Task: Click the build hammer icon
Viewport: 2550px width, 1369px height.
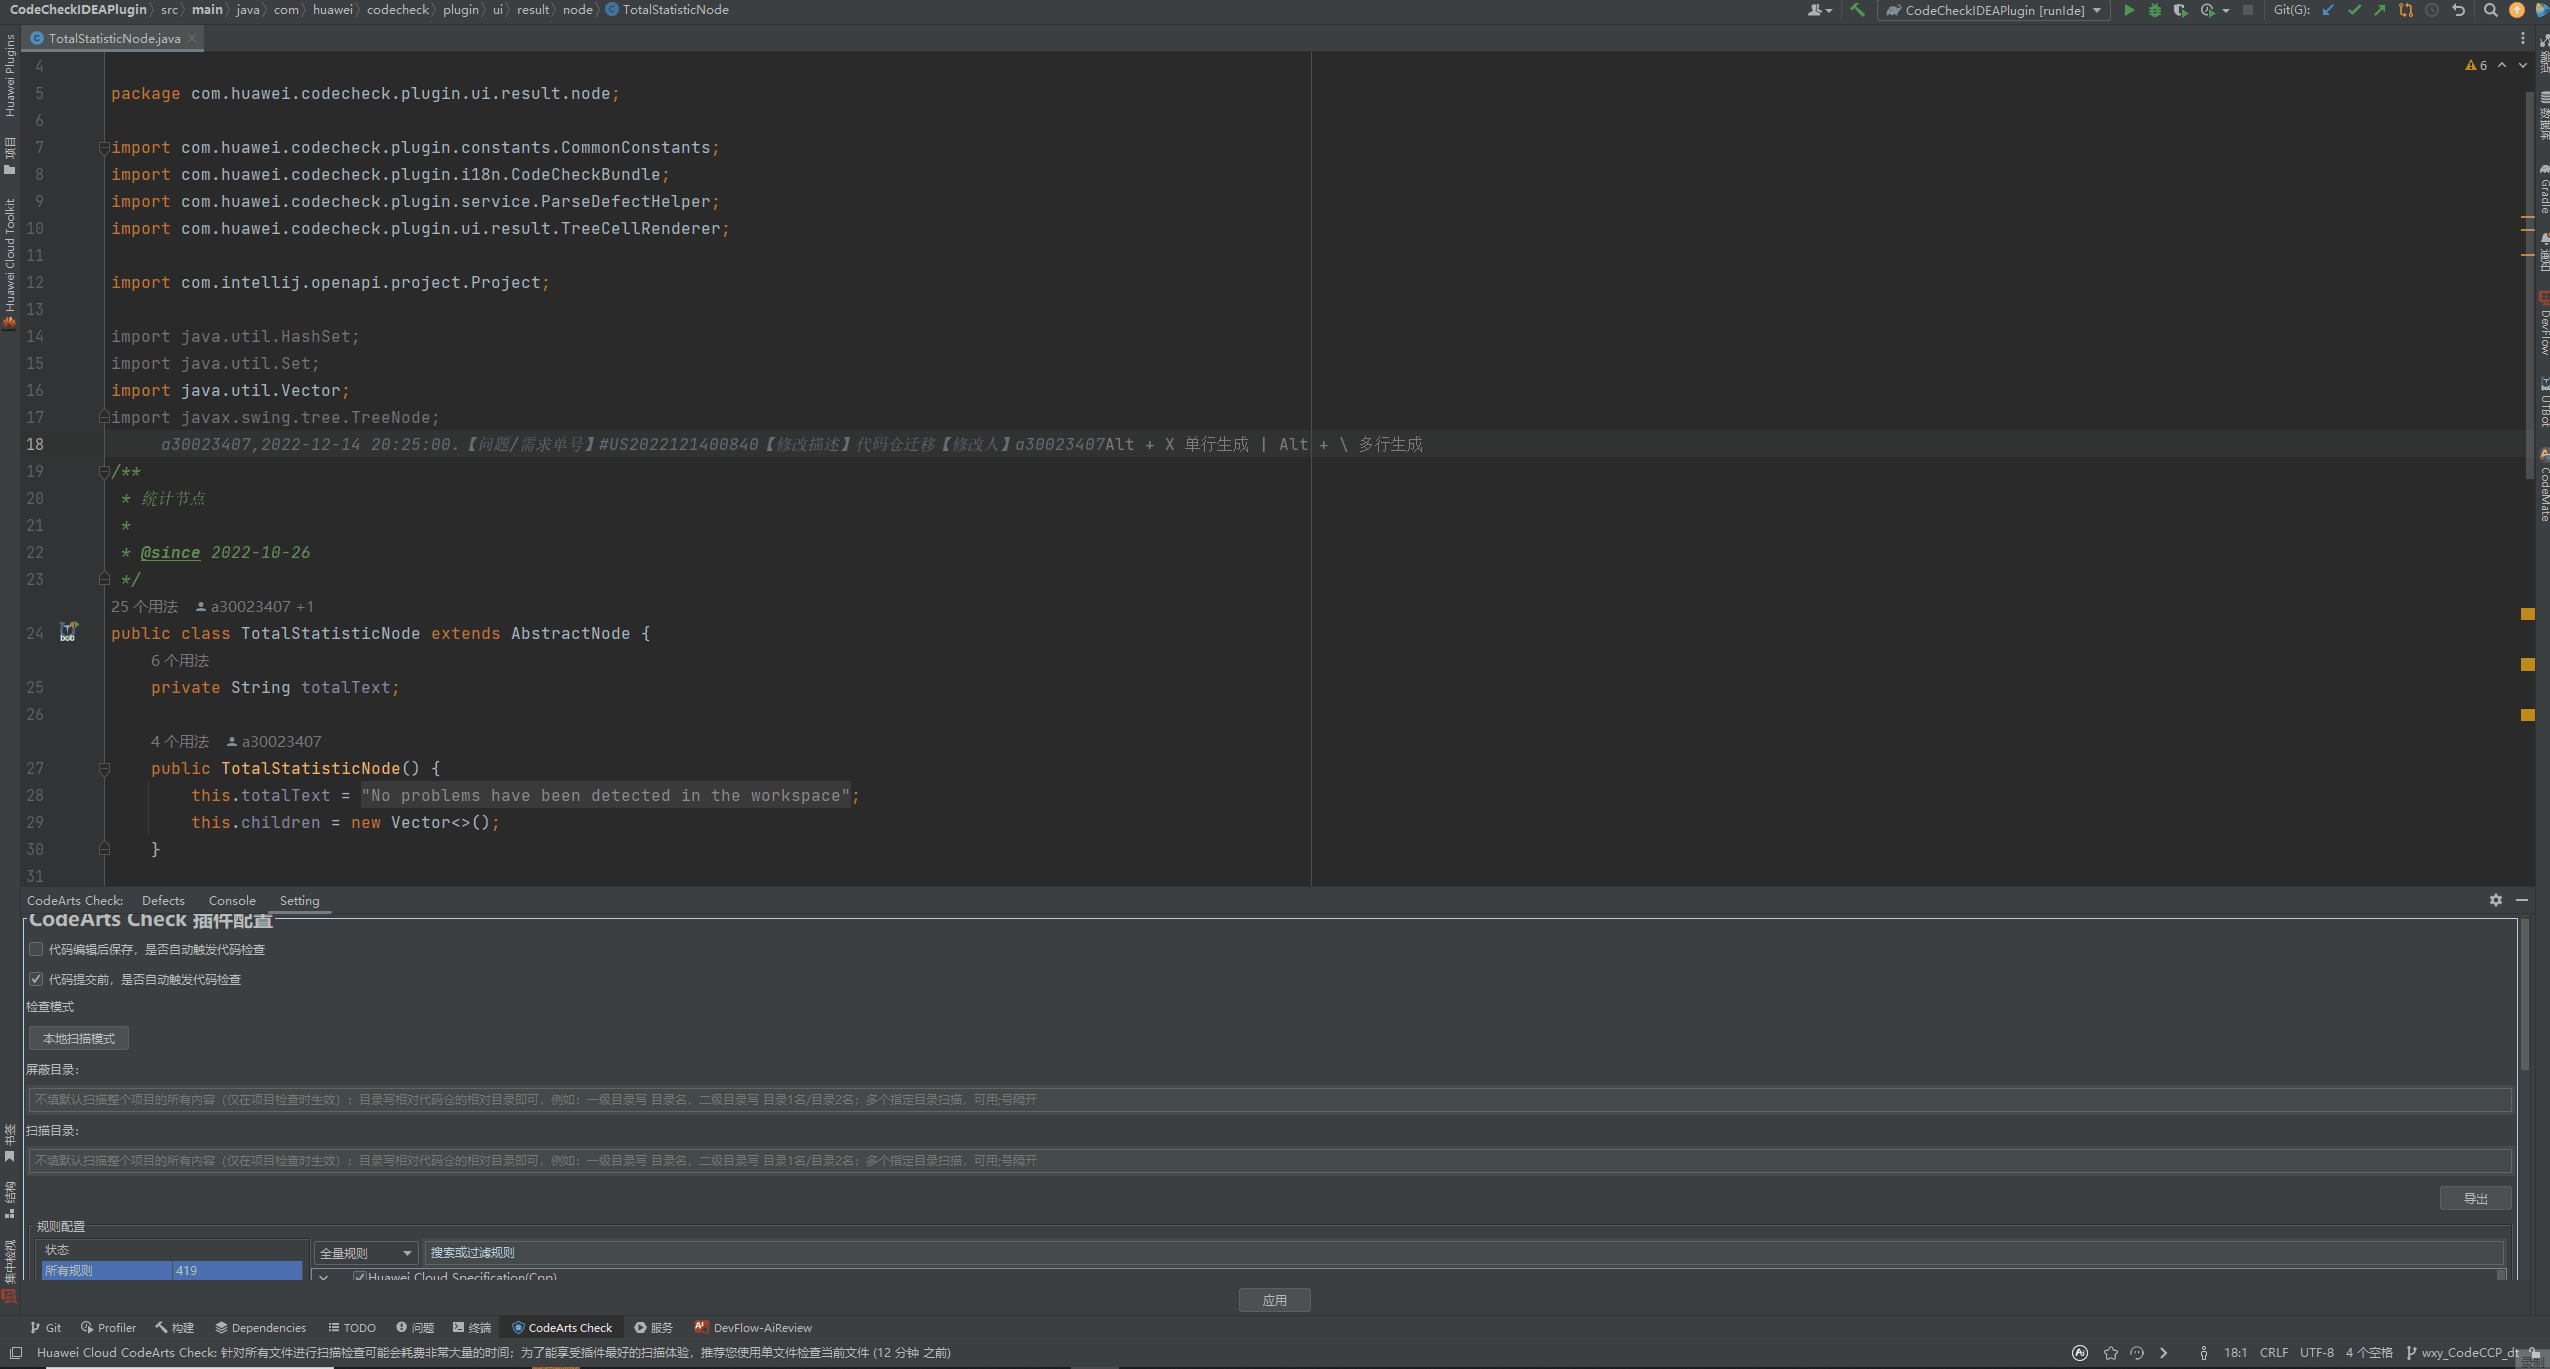Action: [1857, 10]
